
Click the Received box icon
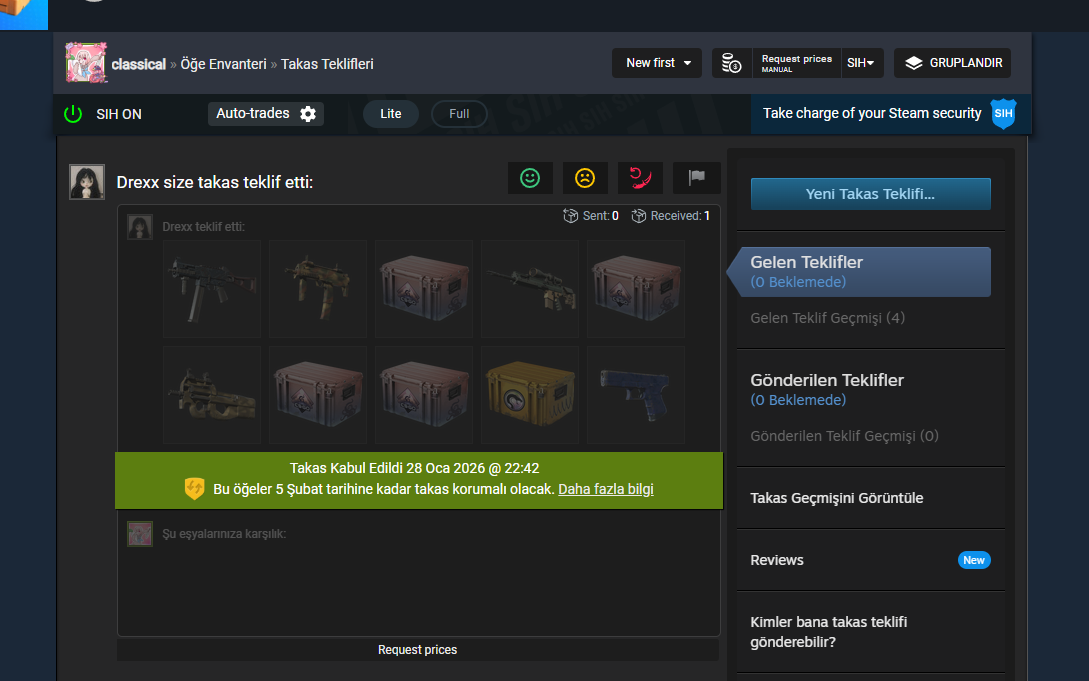(x=638, y=216)
